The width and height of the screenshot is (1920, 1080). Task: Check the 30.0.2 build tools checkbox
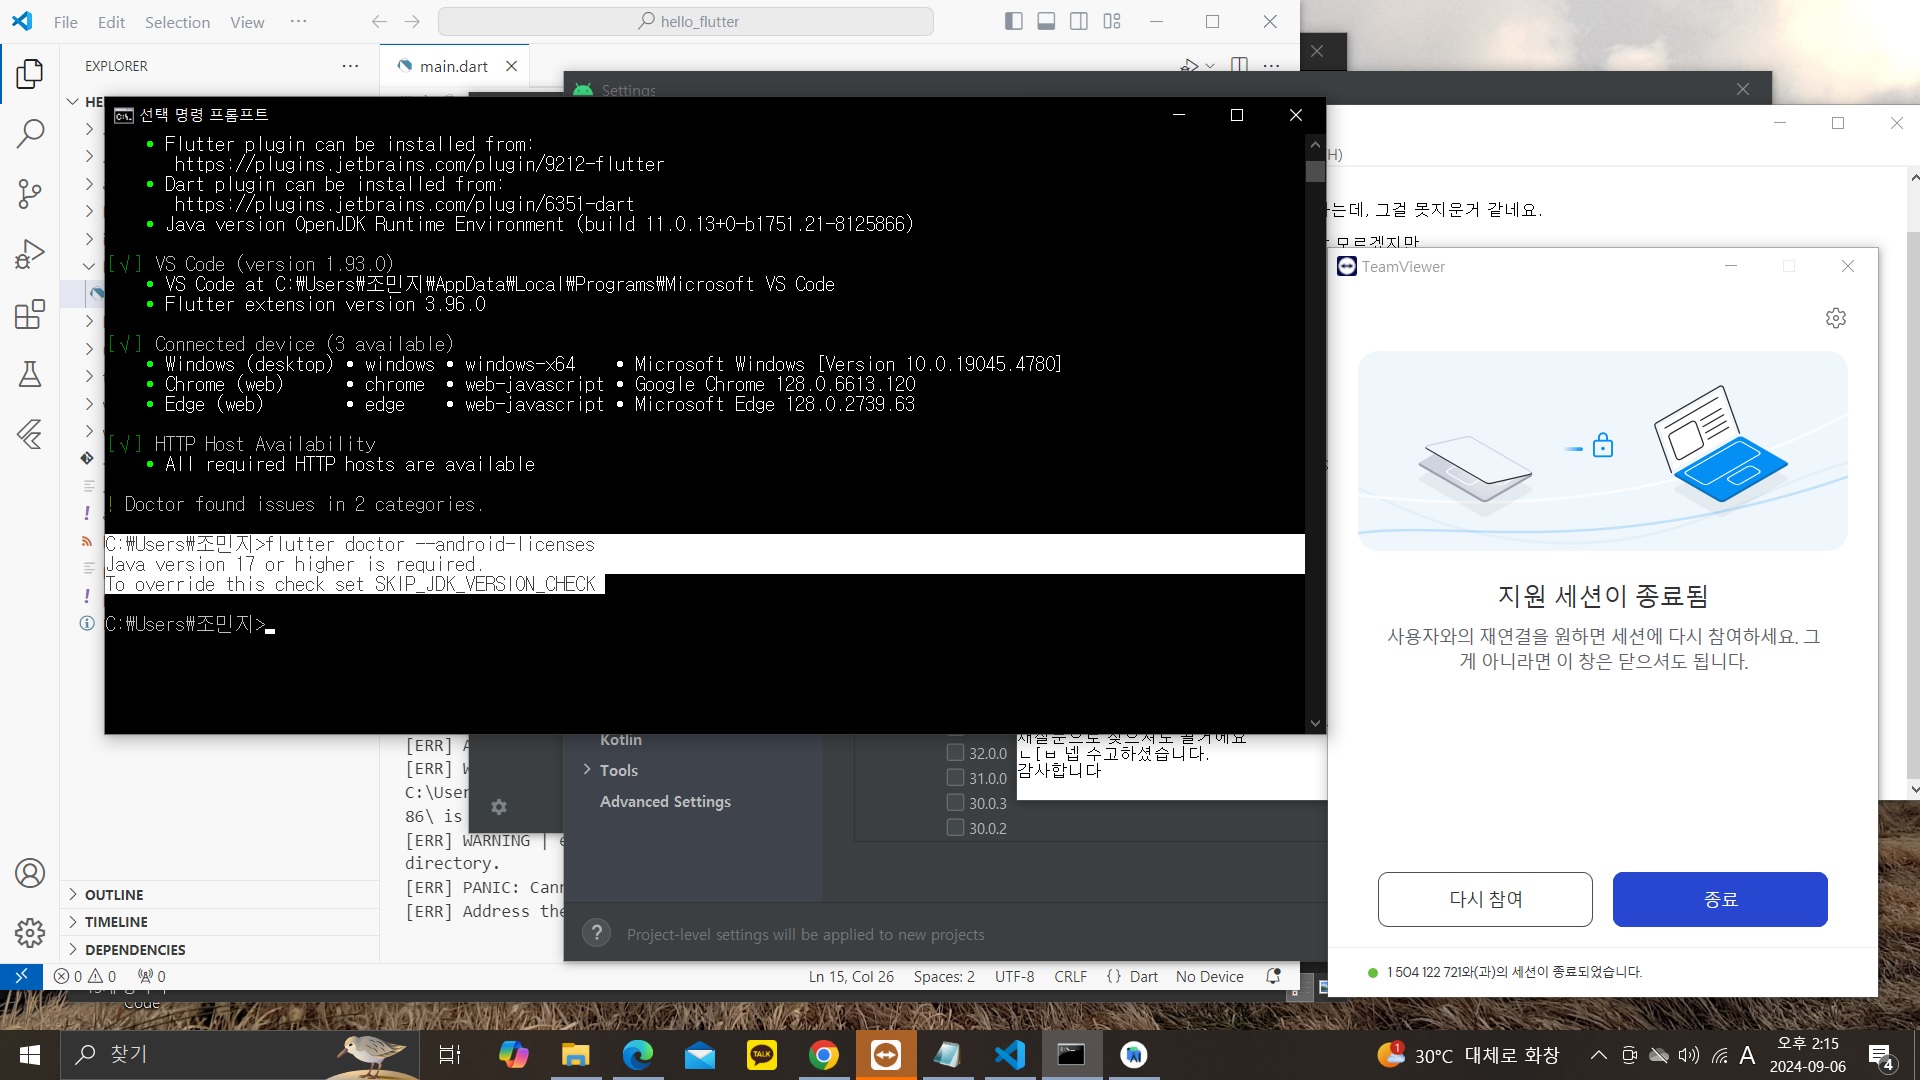coord(955,828)
